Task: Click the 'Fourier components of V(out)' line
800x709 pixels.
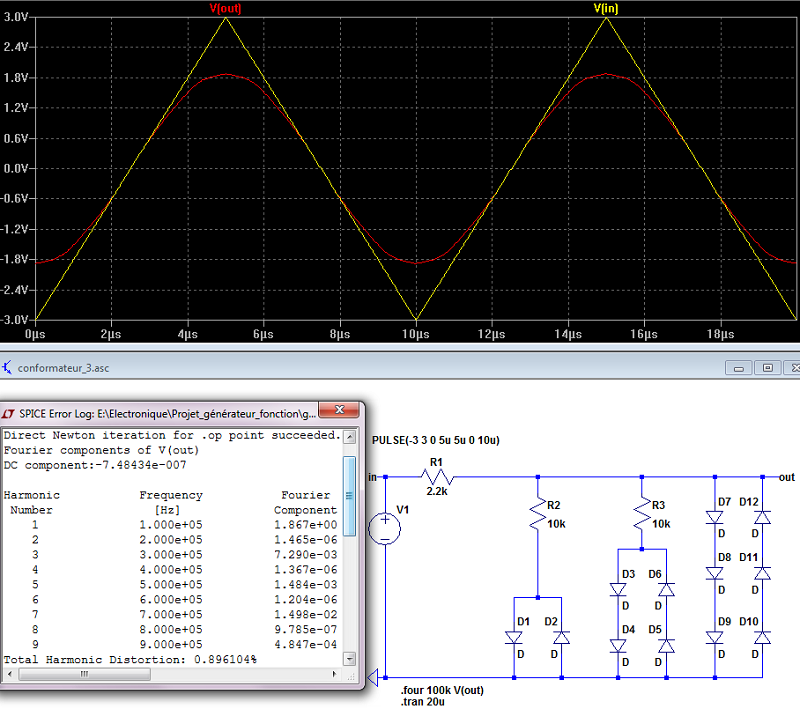Action: tap(102, 450)
